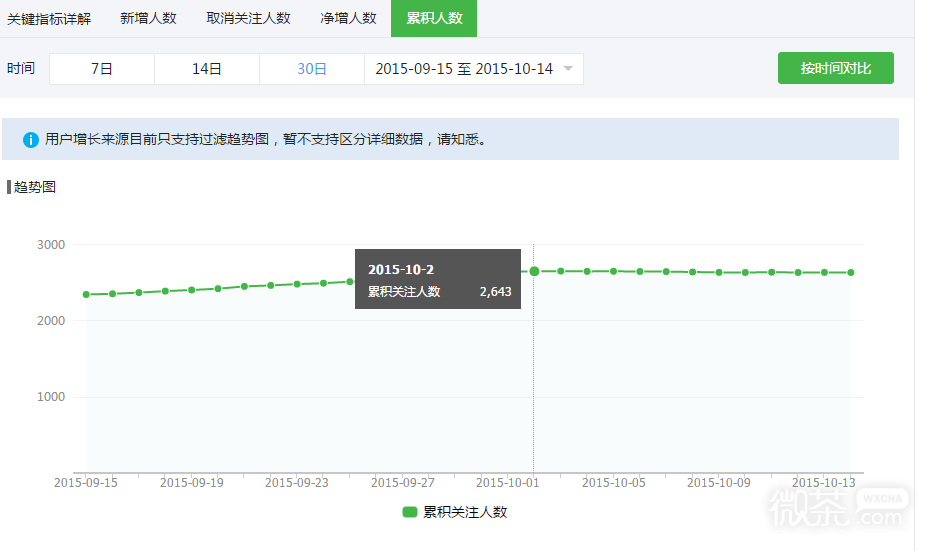Click the data point above the 2015-09-19 label
Screen dimensions: 929x551
[x=191, y=290]
